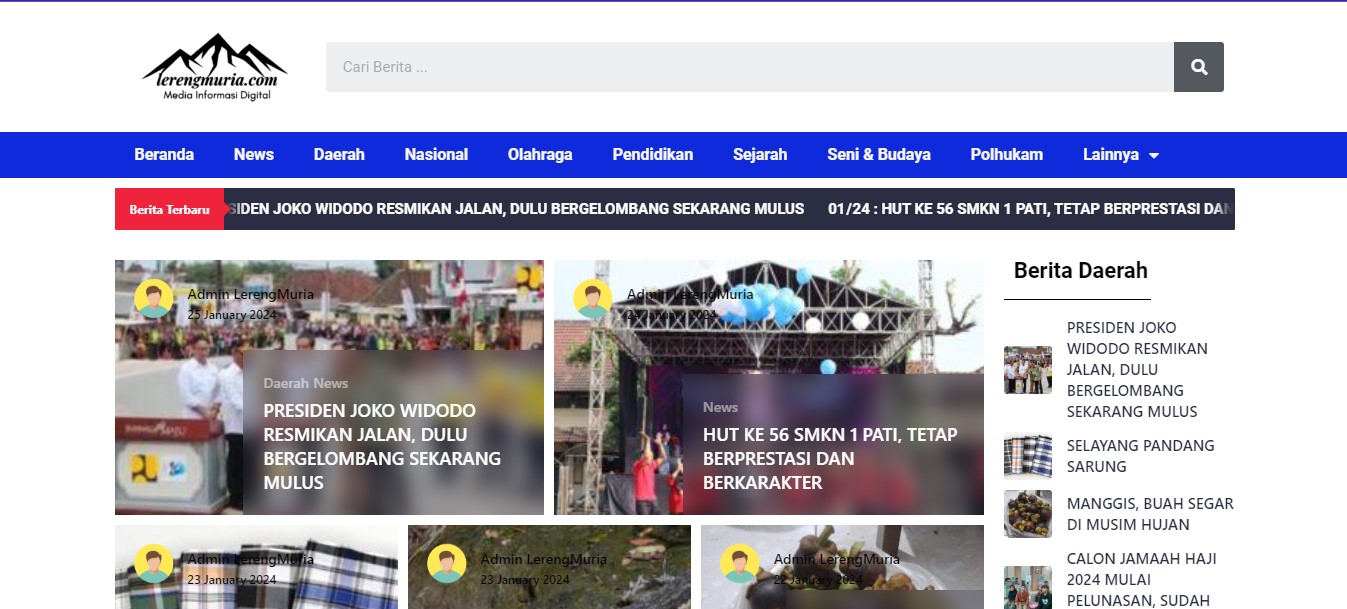Open the sarung thumbnail in Berita Daerah
Viewport: 1347px width, 609px height.
pyautogui.click(x=1028, y=456)
